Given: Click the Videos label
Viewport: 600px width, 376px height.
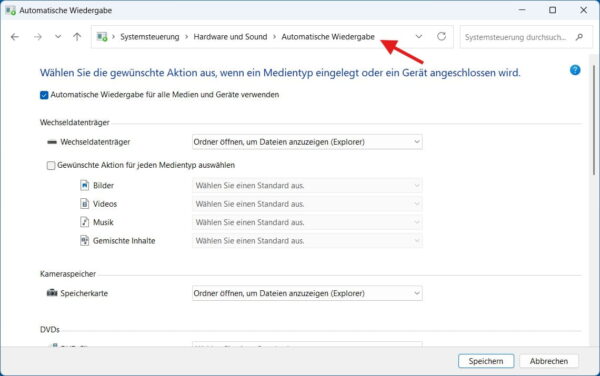Looking at the screenshot, I should pos(105,204).
